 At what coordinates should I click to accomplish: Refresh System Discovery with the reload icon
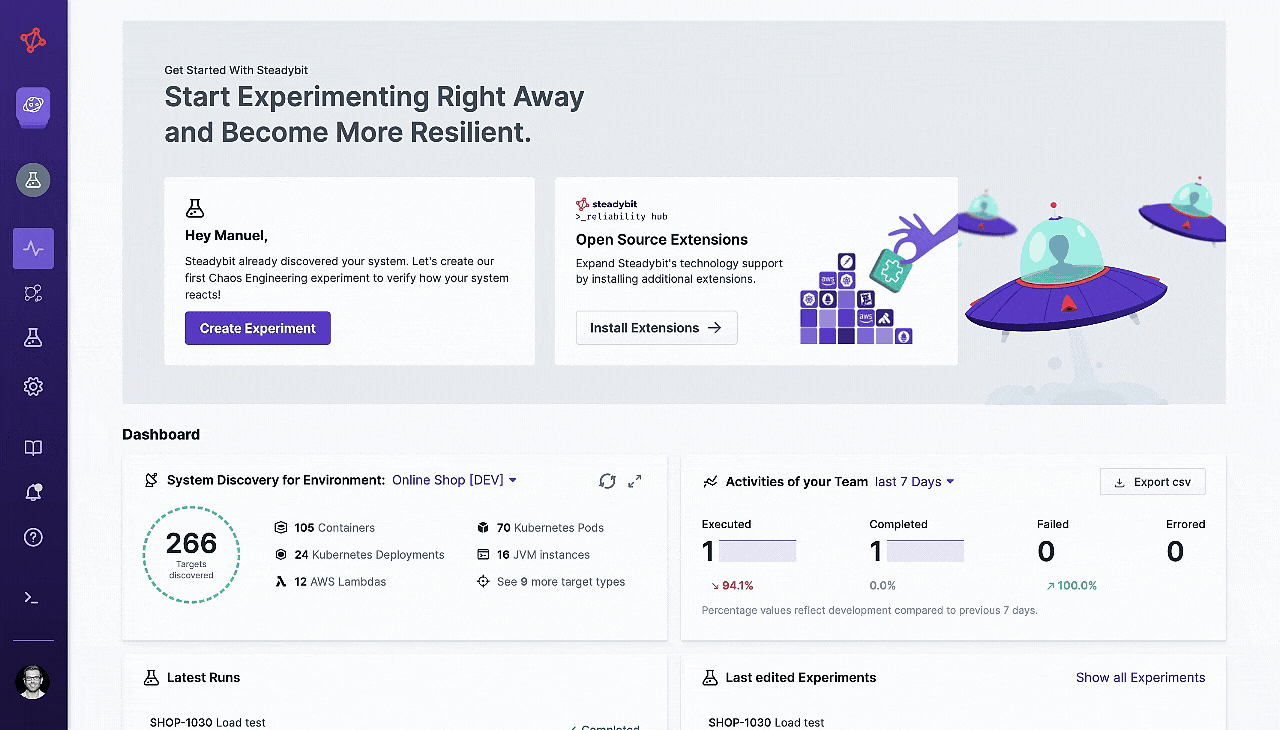[607, 481]
